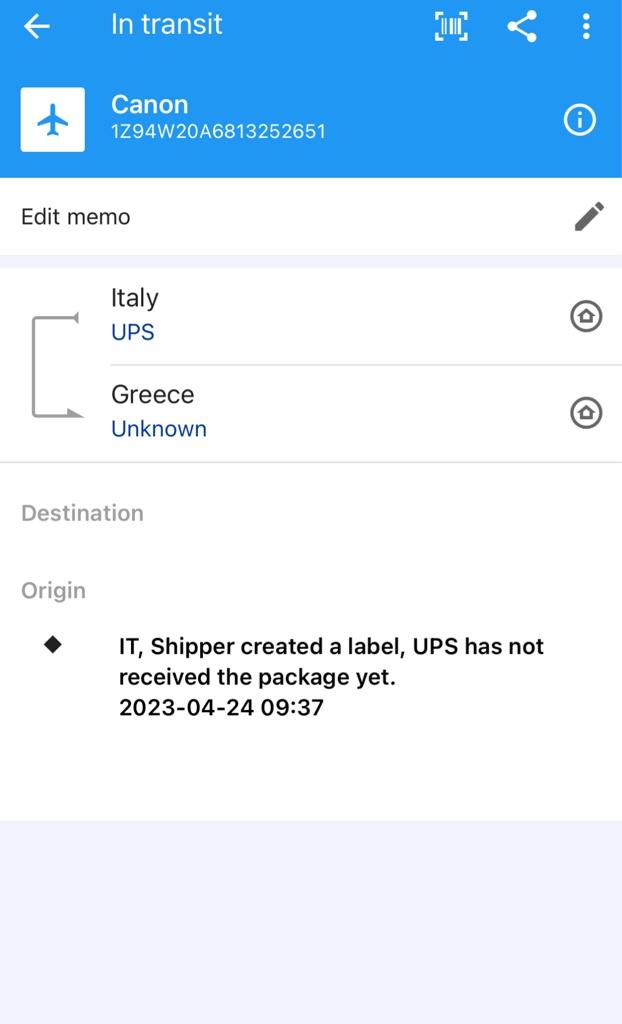Tap the route arrow between countries
Viewport: 622px width, 1024px height.
coord(56,366)
